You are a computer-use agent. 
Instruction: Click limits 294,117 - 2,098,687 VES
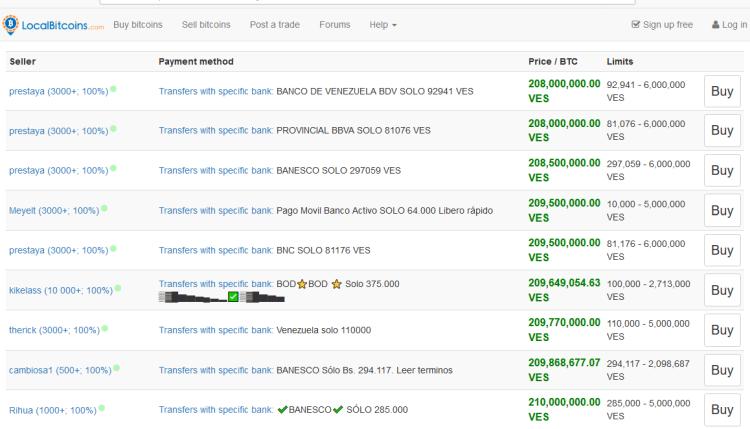click(x=648, y=370)
